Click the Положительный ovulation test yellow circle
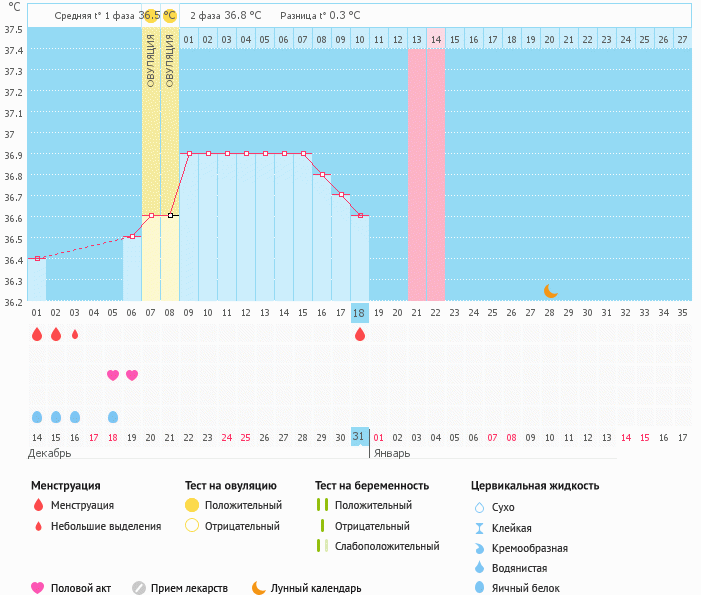This screenshot has width=701, height=595. (x=192, y=505)
